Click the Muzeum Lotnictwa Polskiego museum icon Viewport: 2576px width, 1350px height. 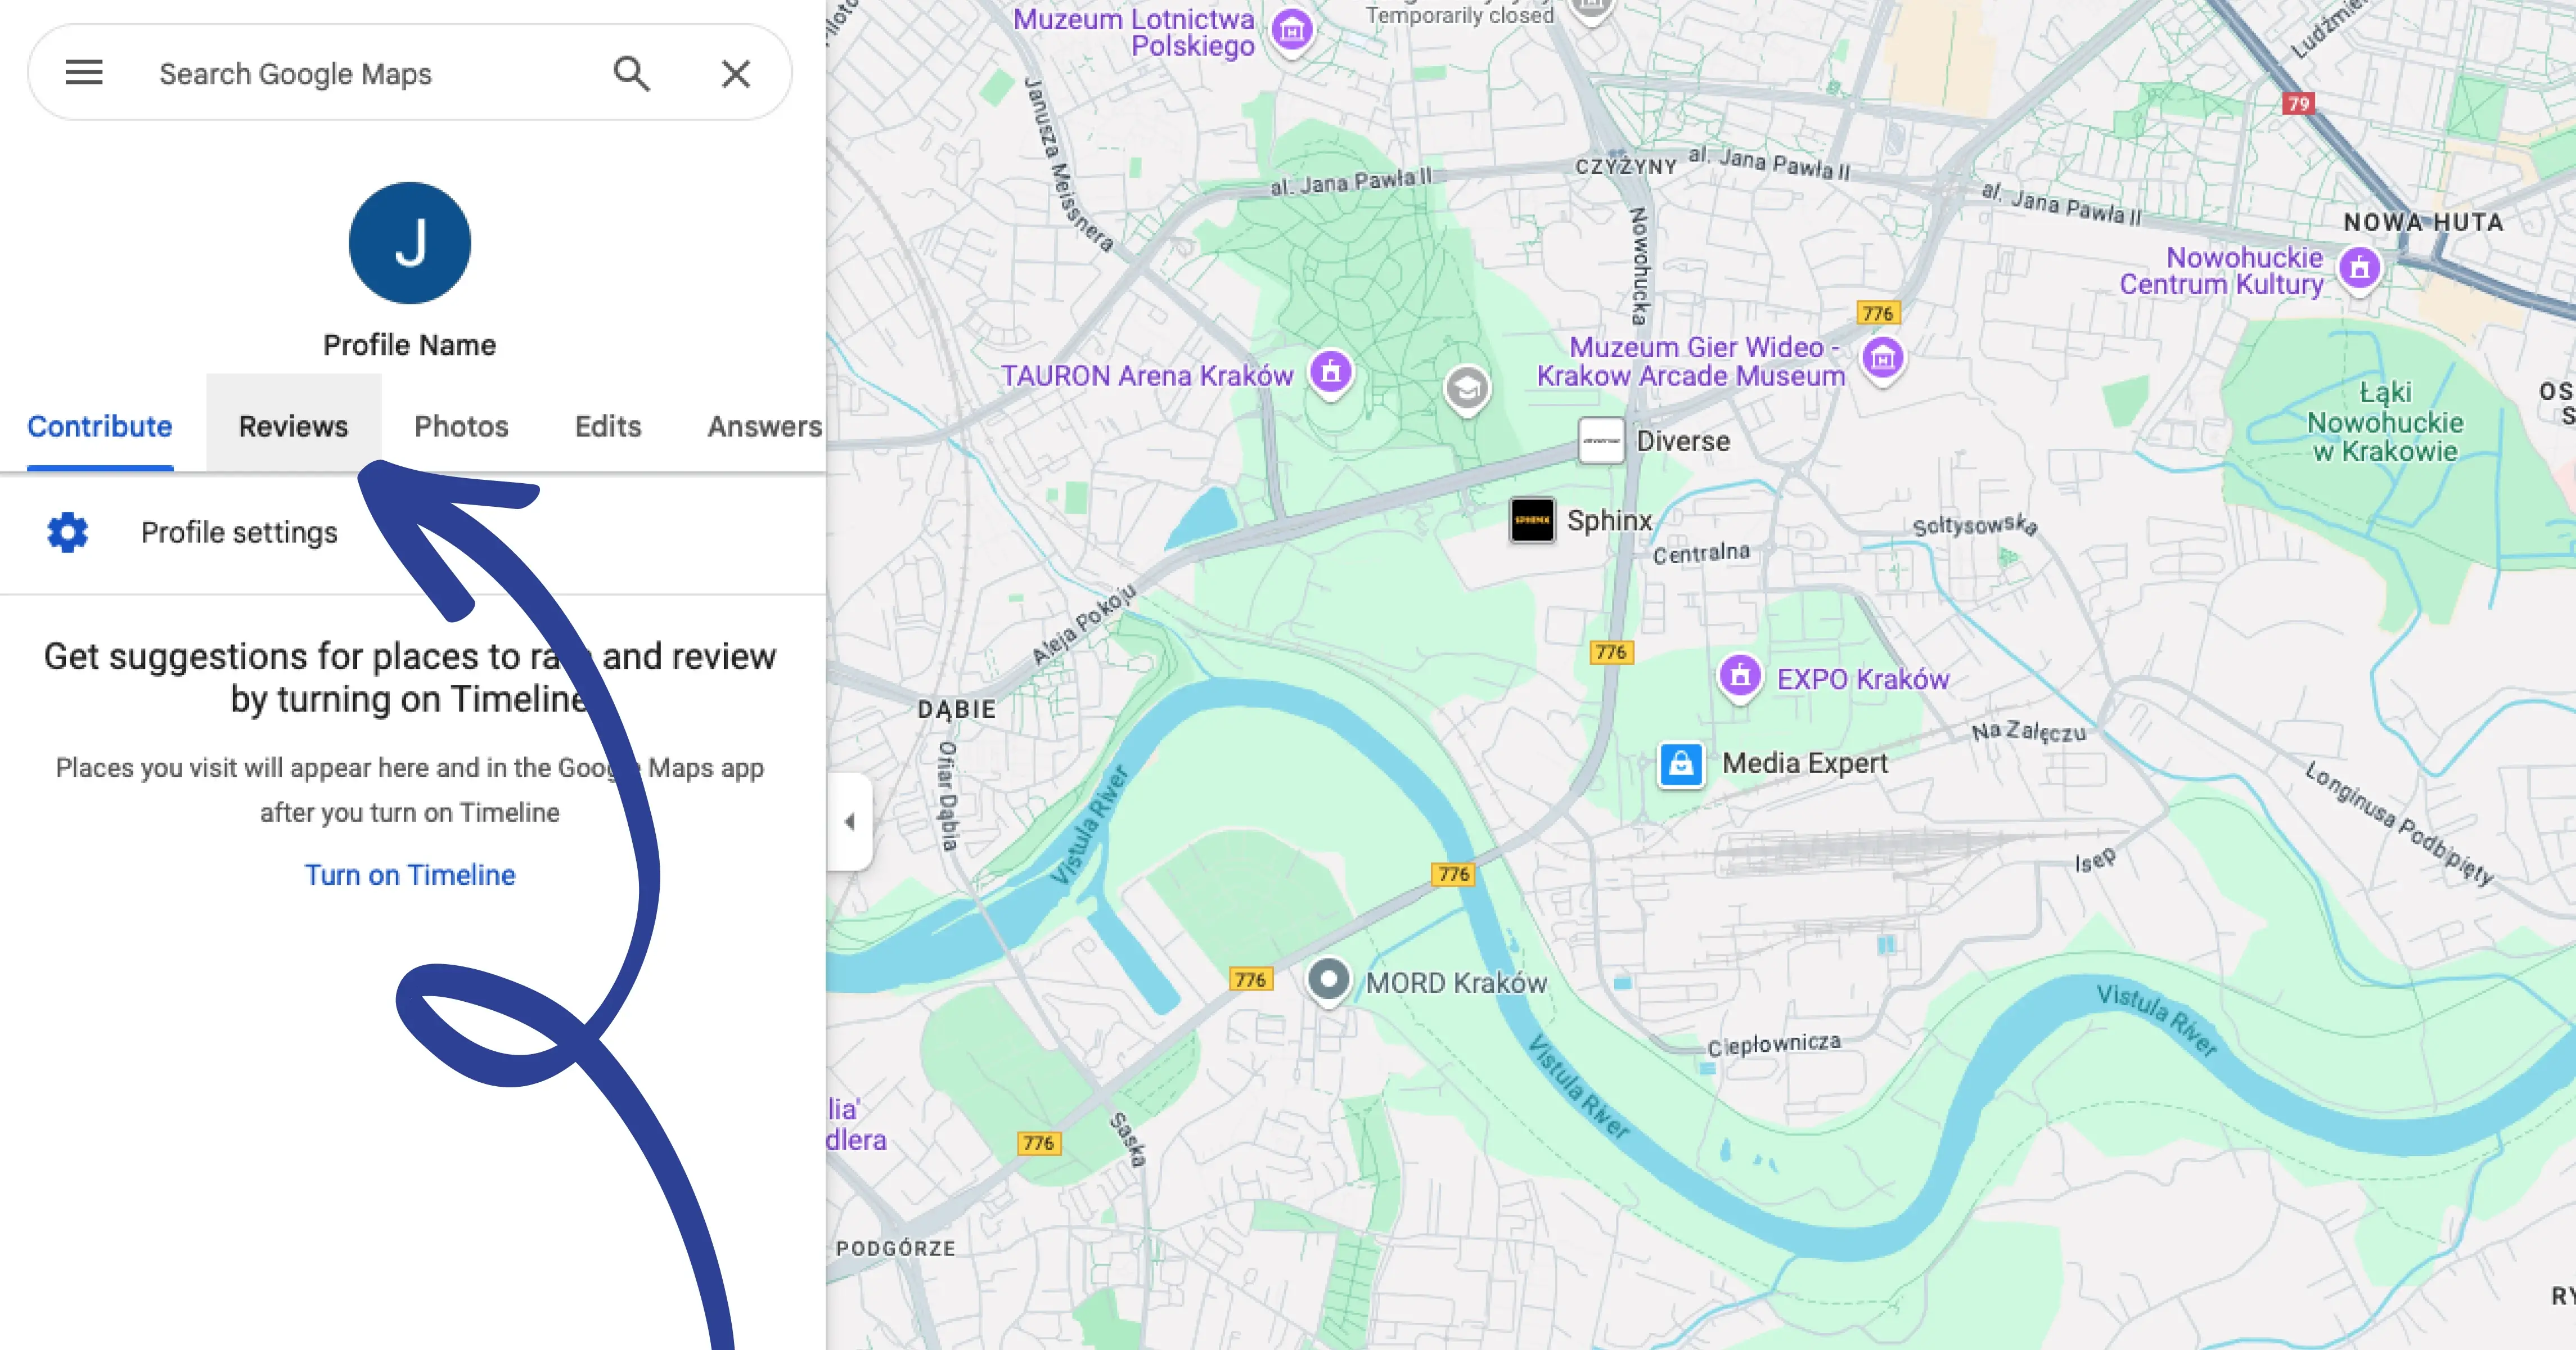tap(1292, 30)
